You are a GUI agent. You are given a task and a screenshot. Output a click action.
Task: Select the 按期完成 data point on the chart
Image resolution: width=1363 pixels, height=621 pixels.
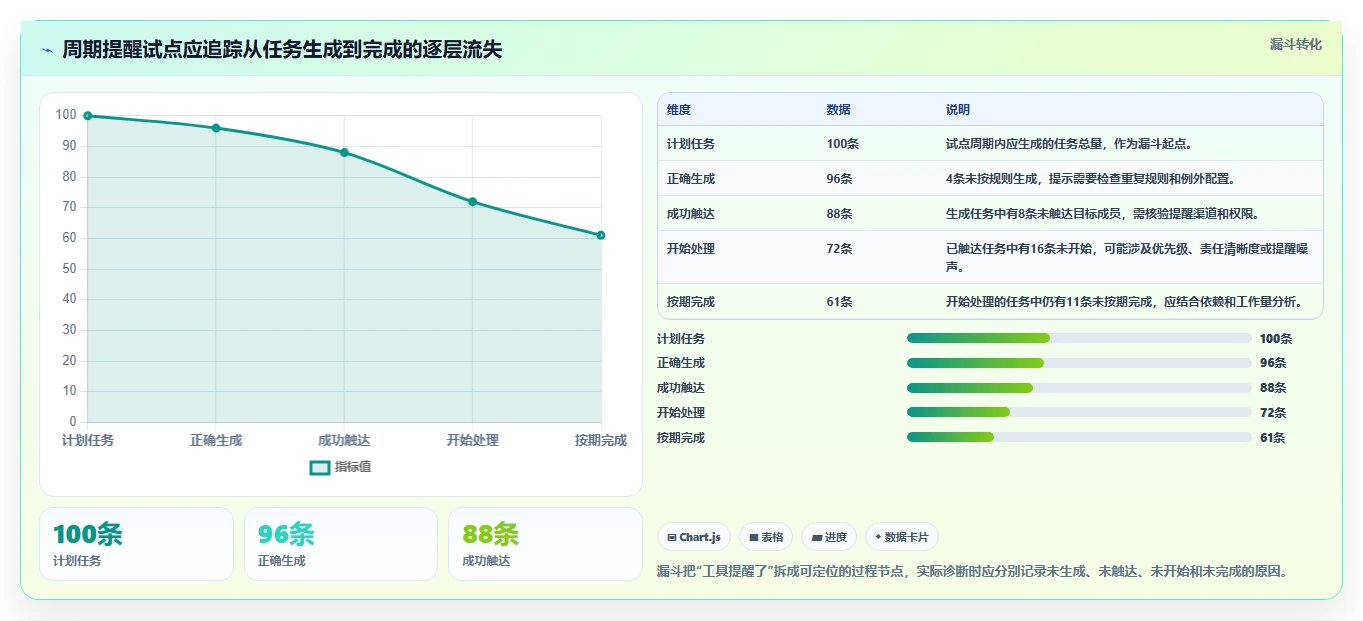(x=601, y=235)
